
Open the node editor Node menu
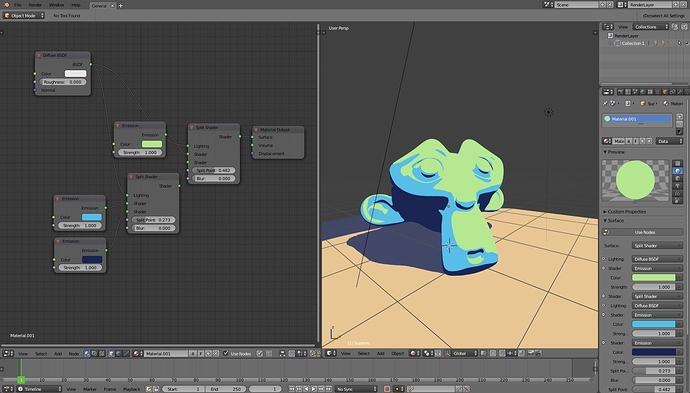point(73,353)
